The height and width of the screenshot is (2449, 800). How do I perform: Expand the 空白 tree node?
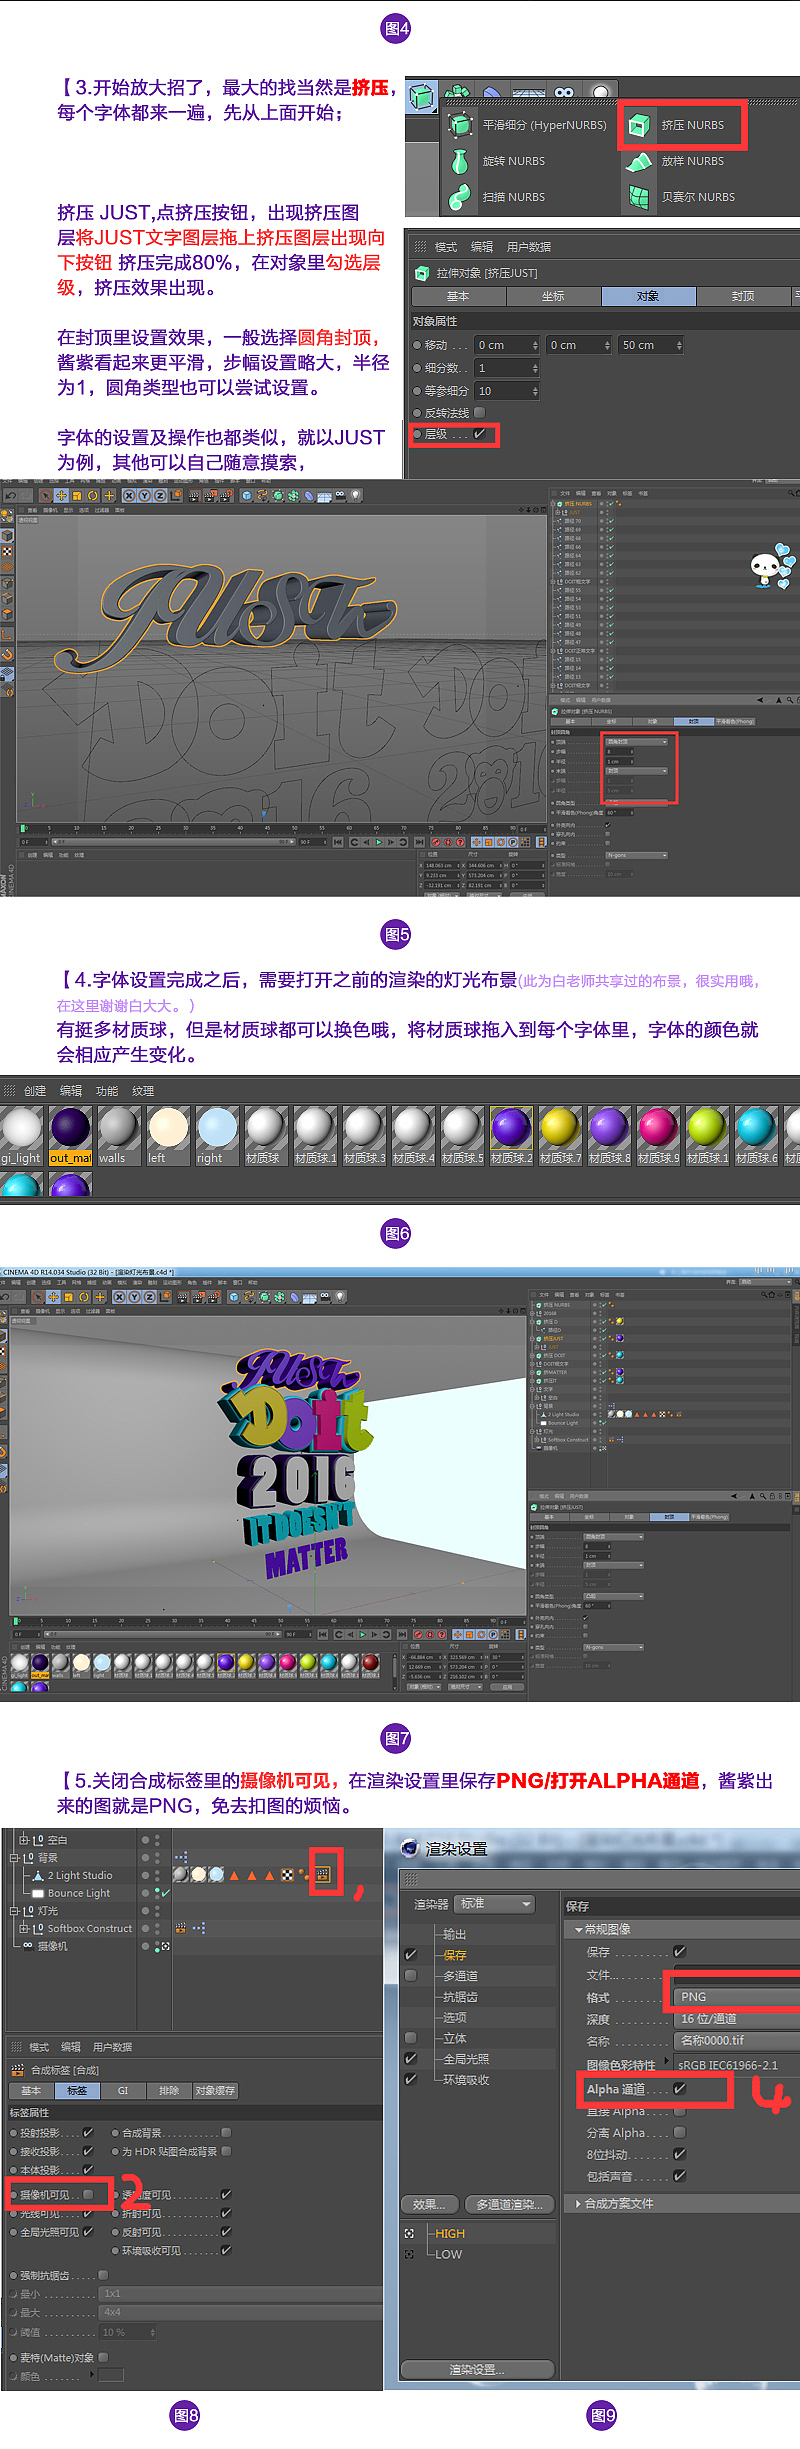(x=24, y=1839)
